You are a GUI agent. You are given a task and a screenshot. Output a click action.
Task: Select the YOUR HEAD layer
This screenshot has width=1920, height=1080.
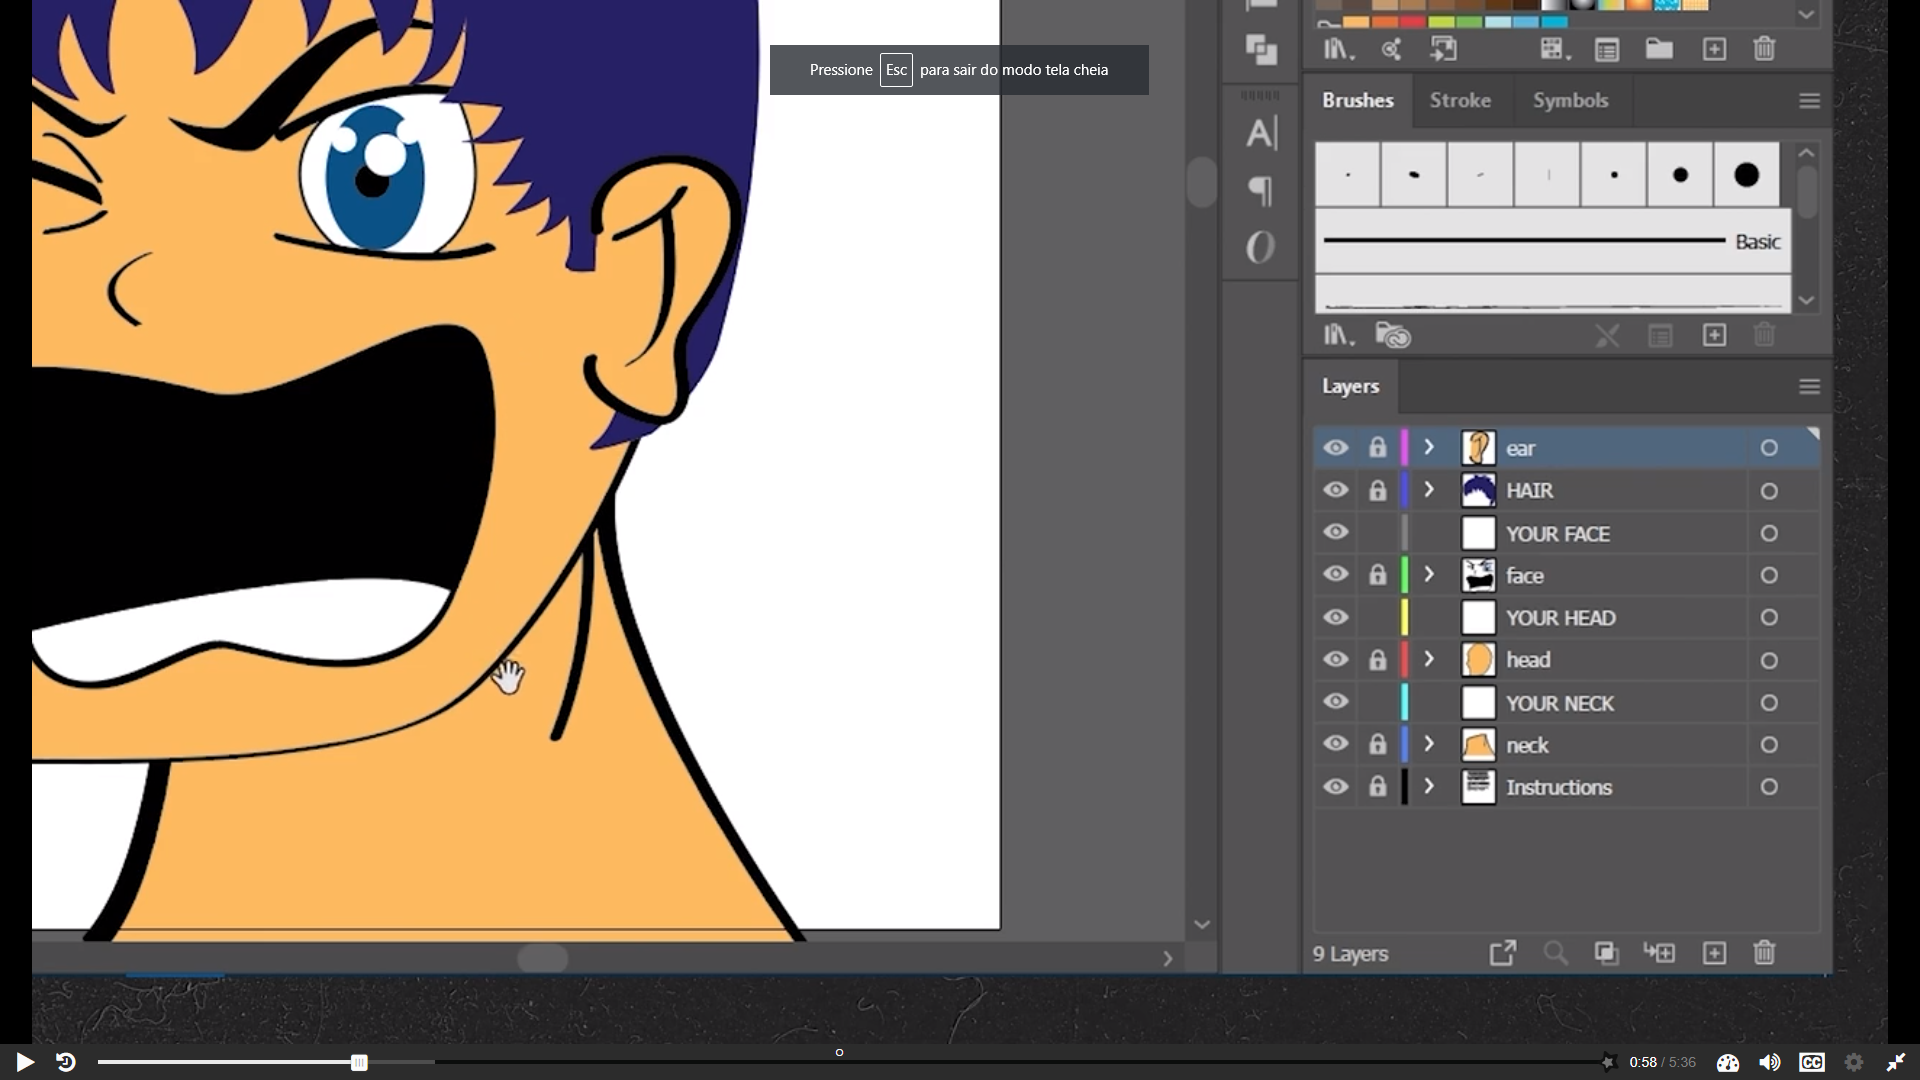[1560, 618]
